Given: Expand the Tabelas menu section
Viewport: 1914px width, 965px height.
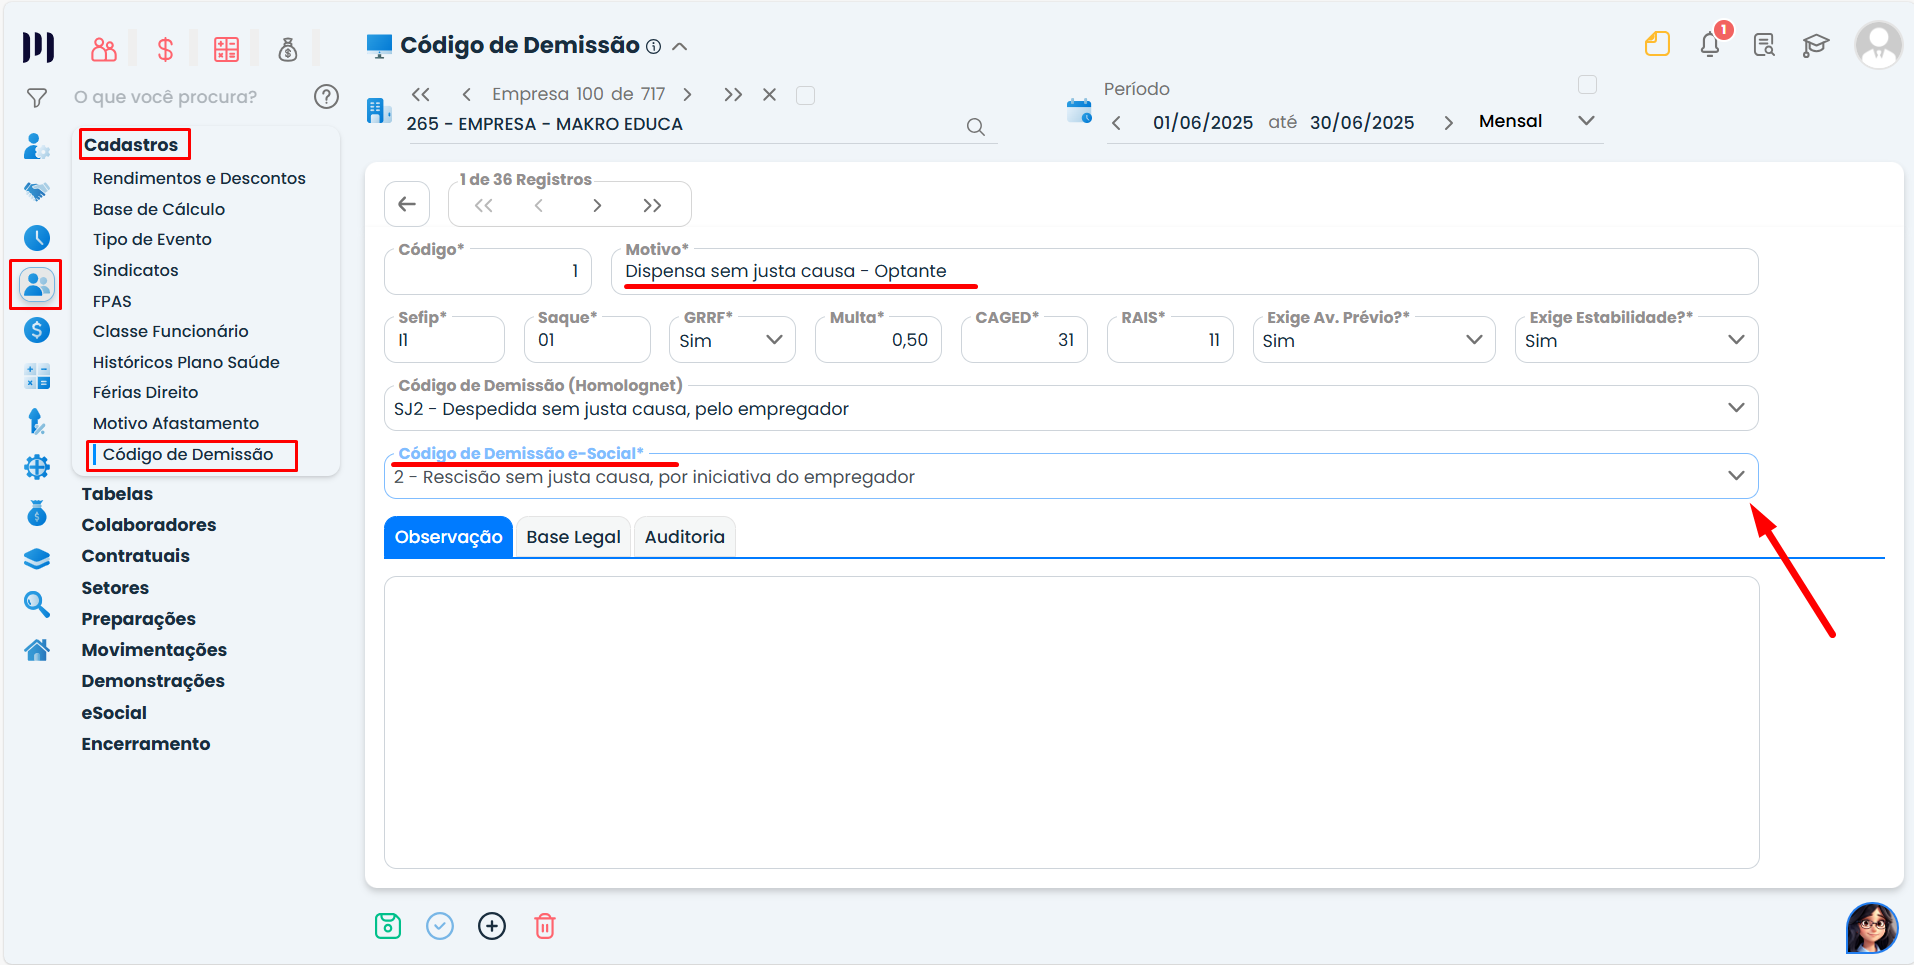Looking at the screenshot, I should click(x=117, y=494).
